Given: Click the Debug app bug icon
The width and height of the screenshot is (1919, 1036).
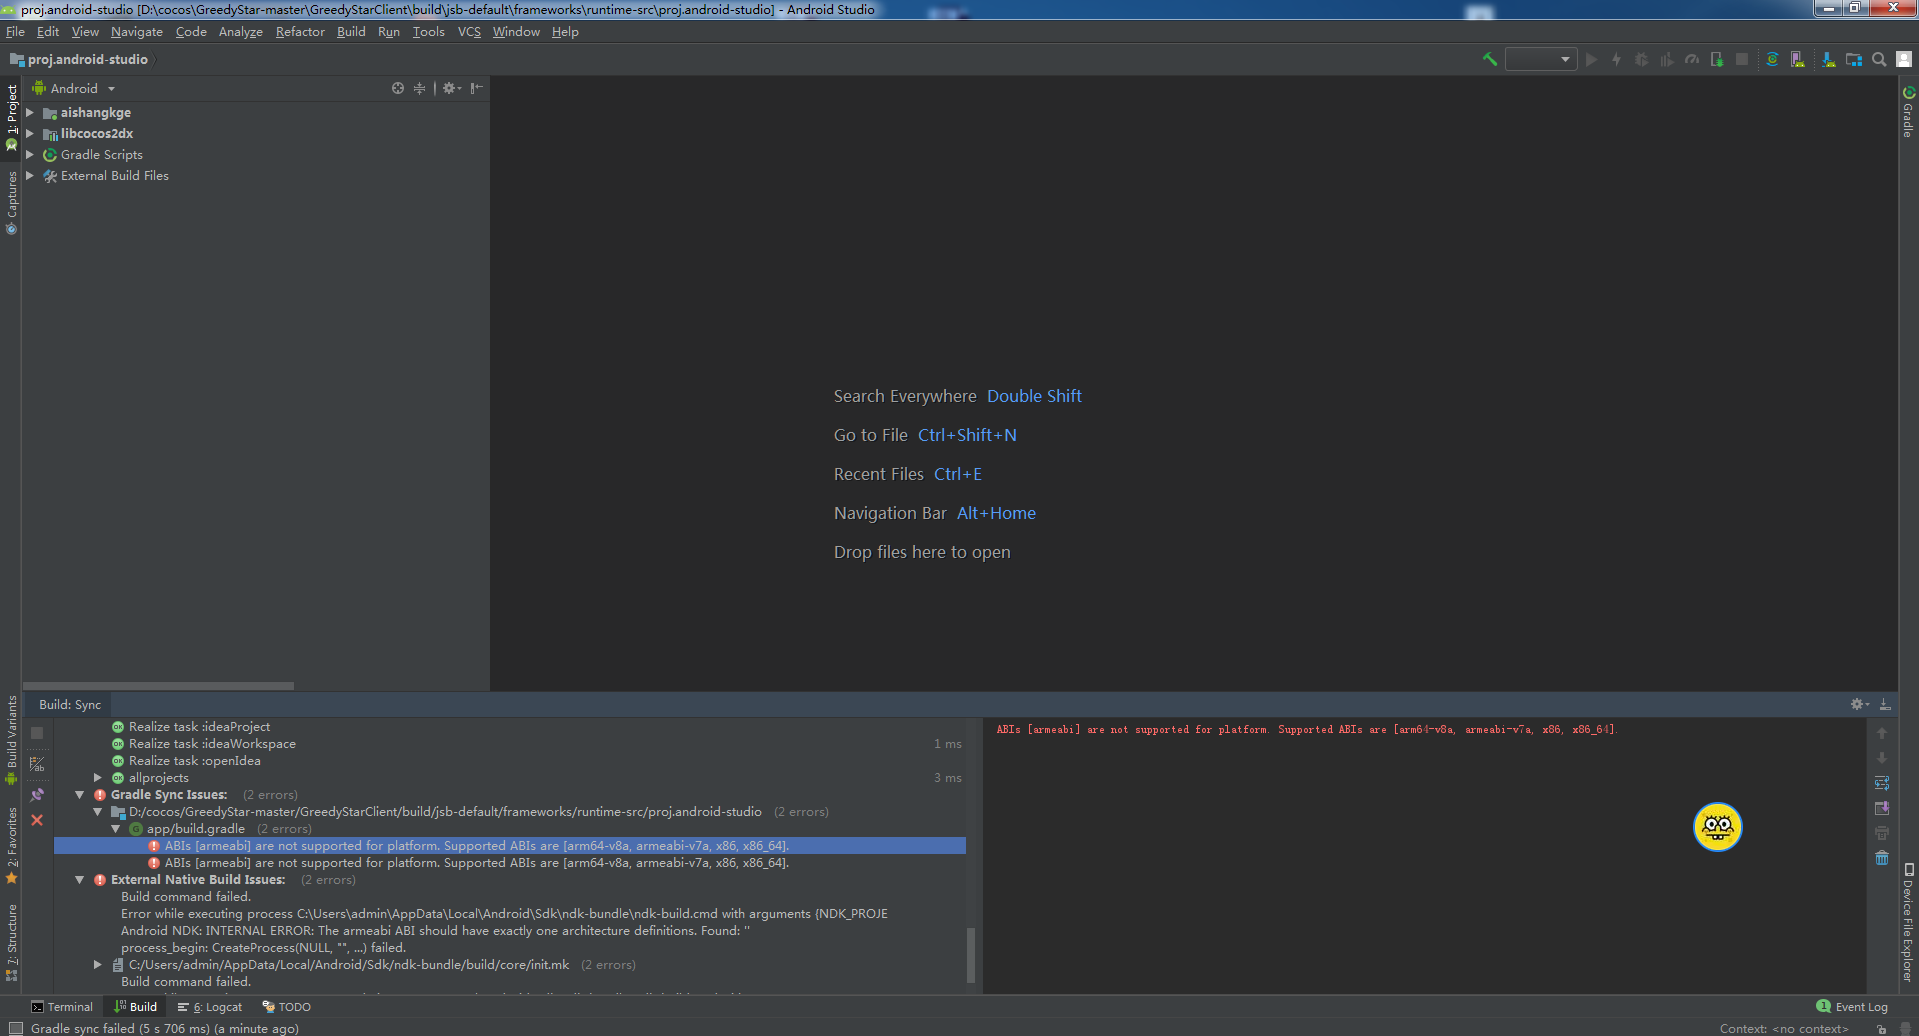Looking at the screenshot, I should pyautogui.click(x=1641, y=60).
